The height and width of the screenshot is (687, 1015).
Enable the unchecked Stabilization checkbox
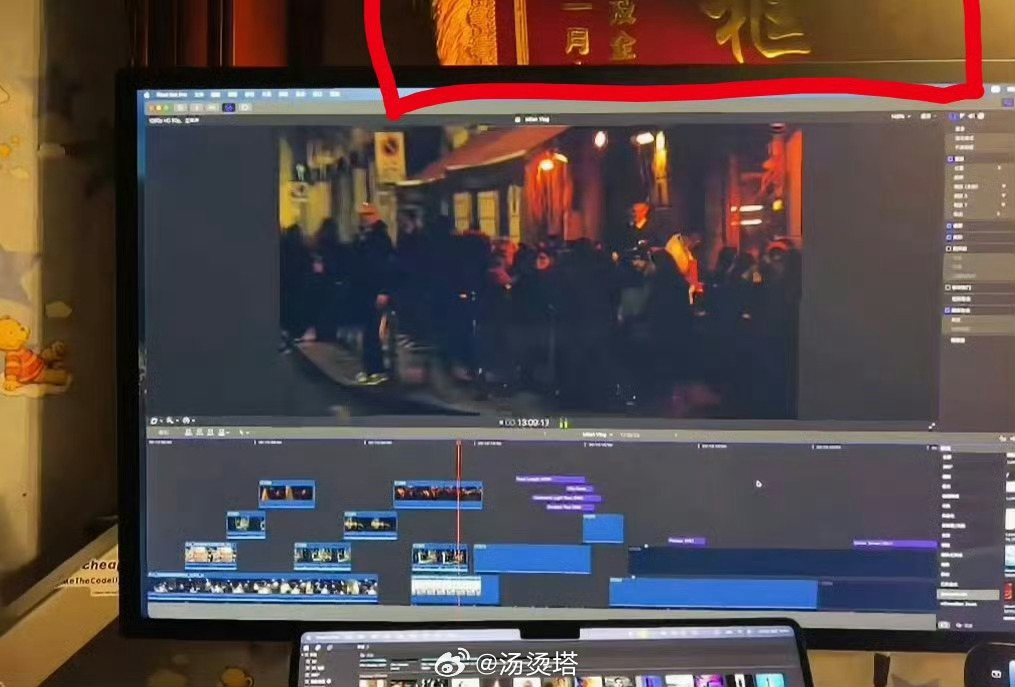[949, 249]
